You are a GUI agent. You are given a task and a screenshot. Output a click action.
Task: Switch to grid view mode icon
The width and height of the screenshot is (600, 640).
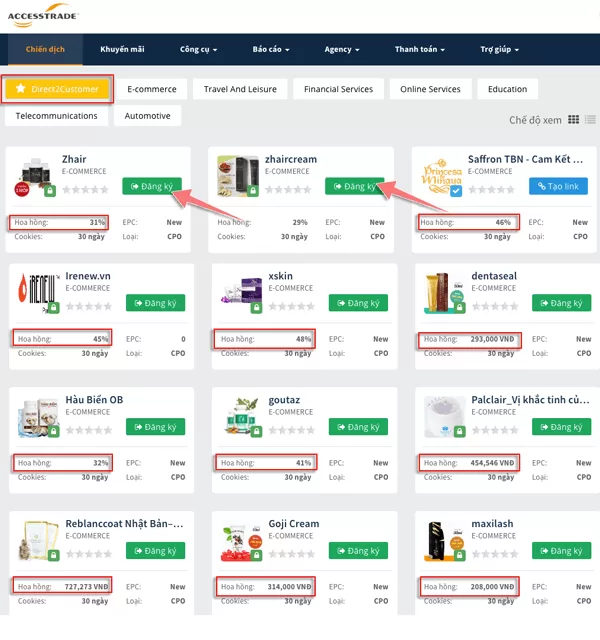point(573,120)
